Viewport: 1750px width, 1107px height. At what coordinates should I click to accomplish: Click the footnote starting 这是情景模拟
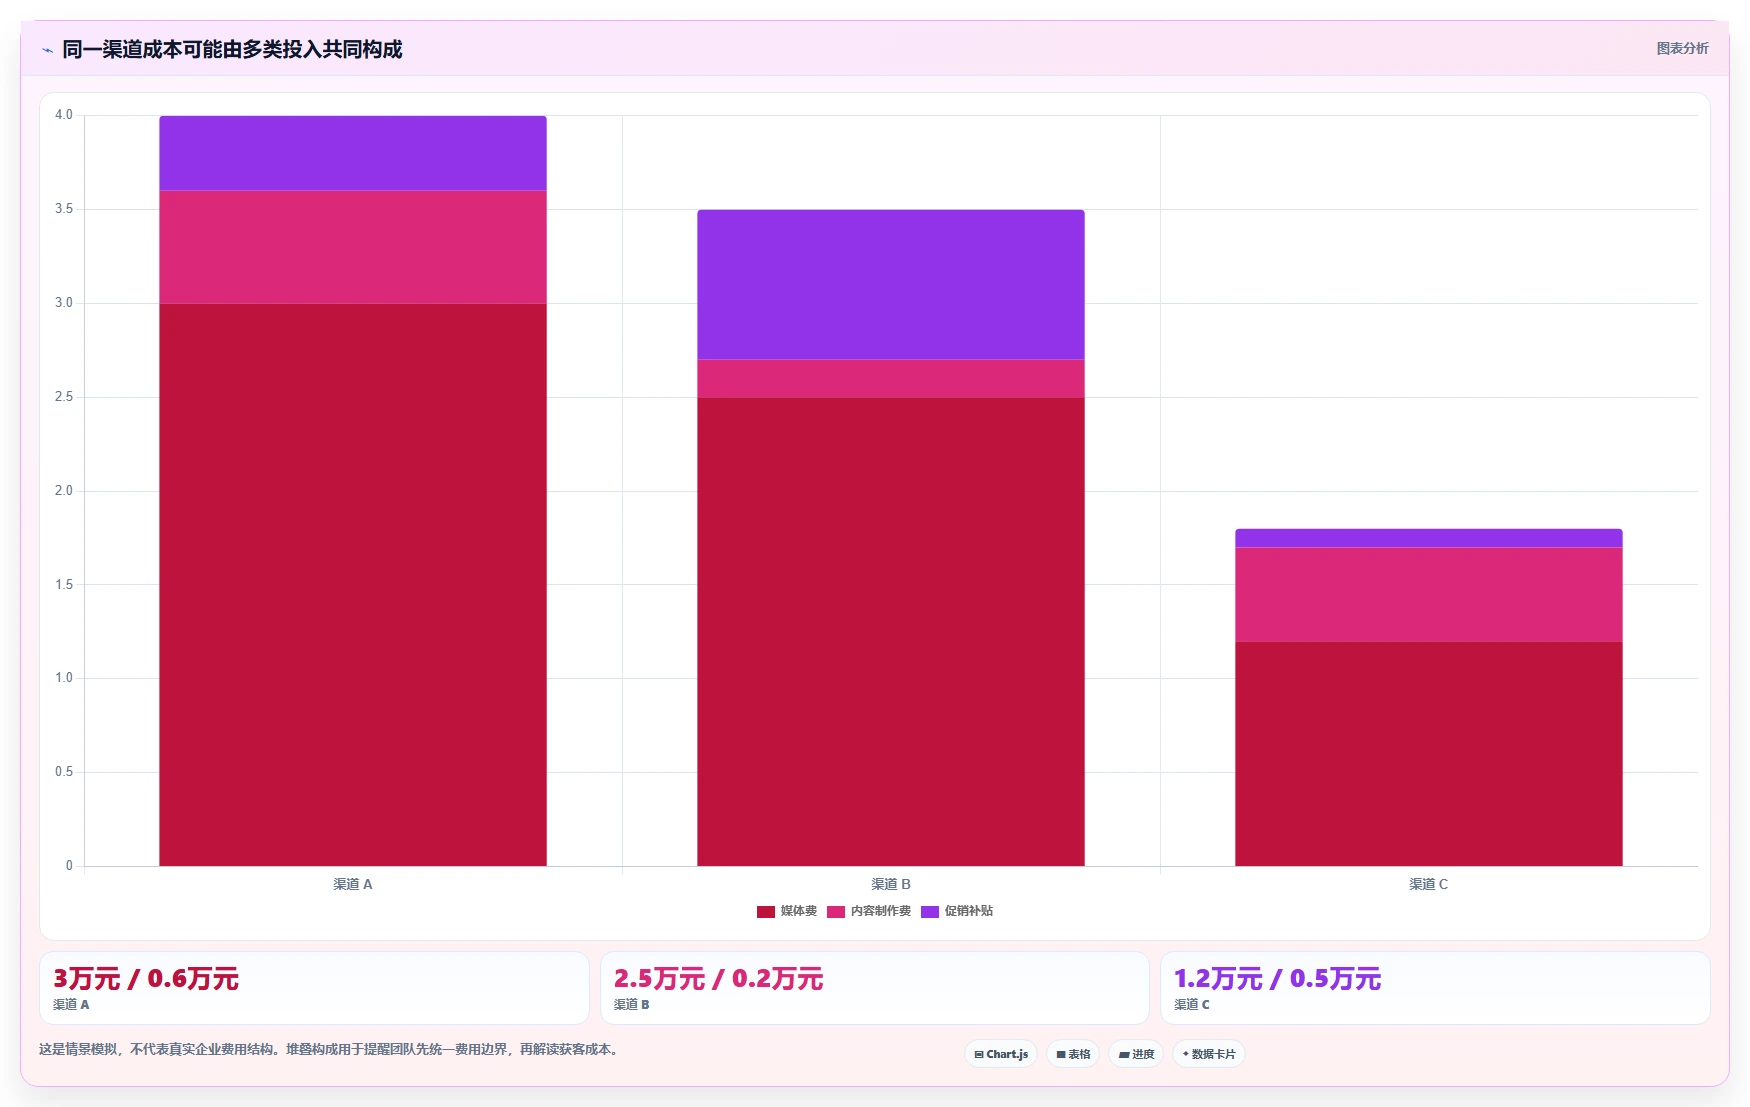[330, 1049]
